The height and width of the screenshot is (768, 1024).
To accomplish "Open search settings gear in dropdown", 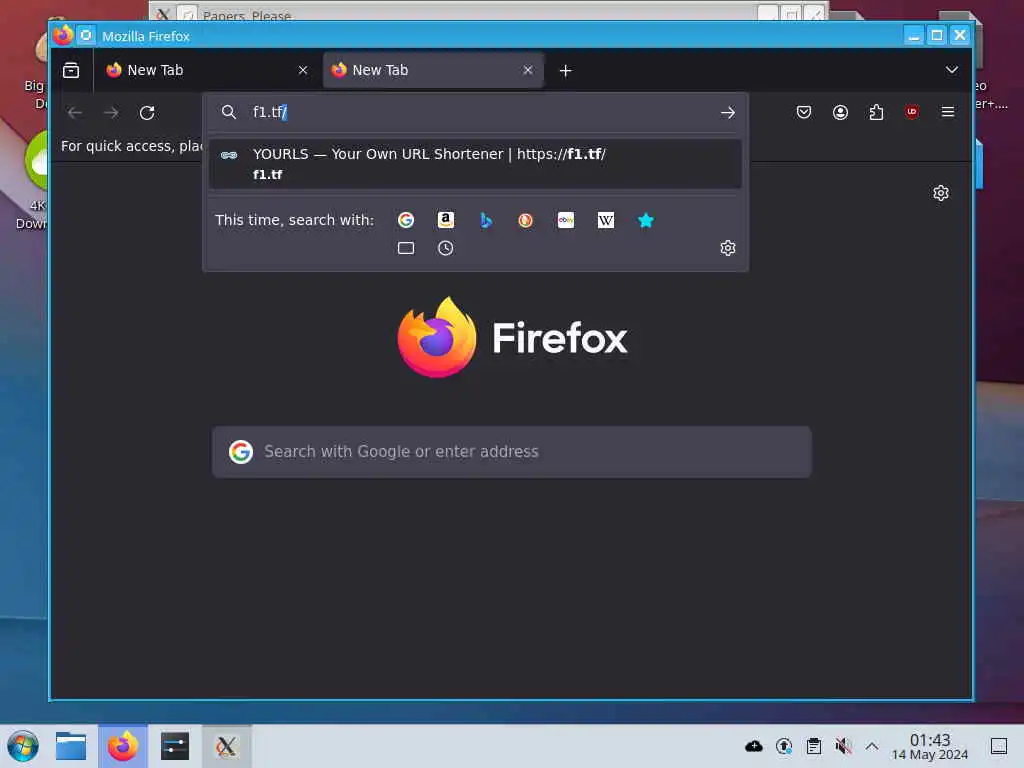I will tap(728, 248).
